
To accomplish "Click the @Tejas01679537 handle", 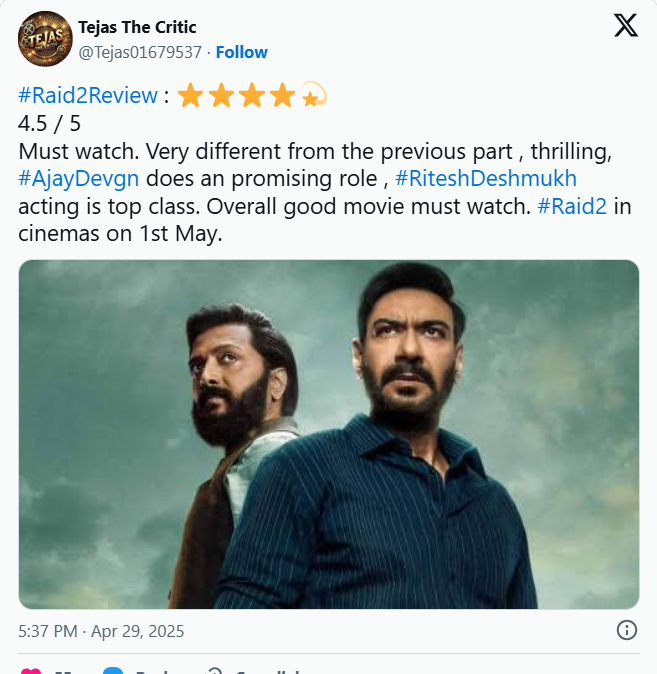I will (x=140, y=52).
